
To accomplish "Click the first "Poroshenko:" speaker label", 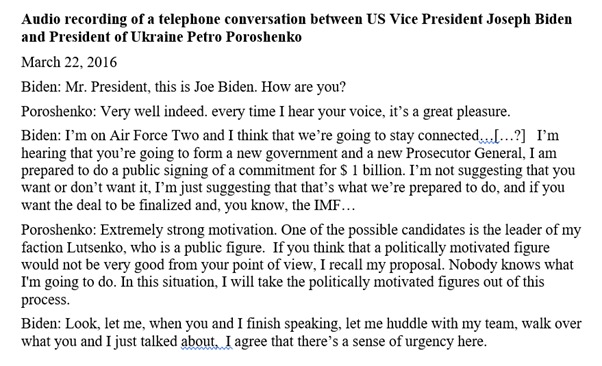I will click(x=59, y=111).
